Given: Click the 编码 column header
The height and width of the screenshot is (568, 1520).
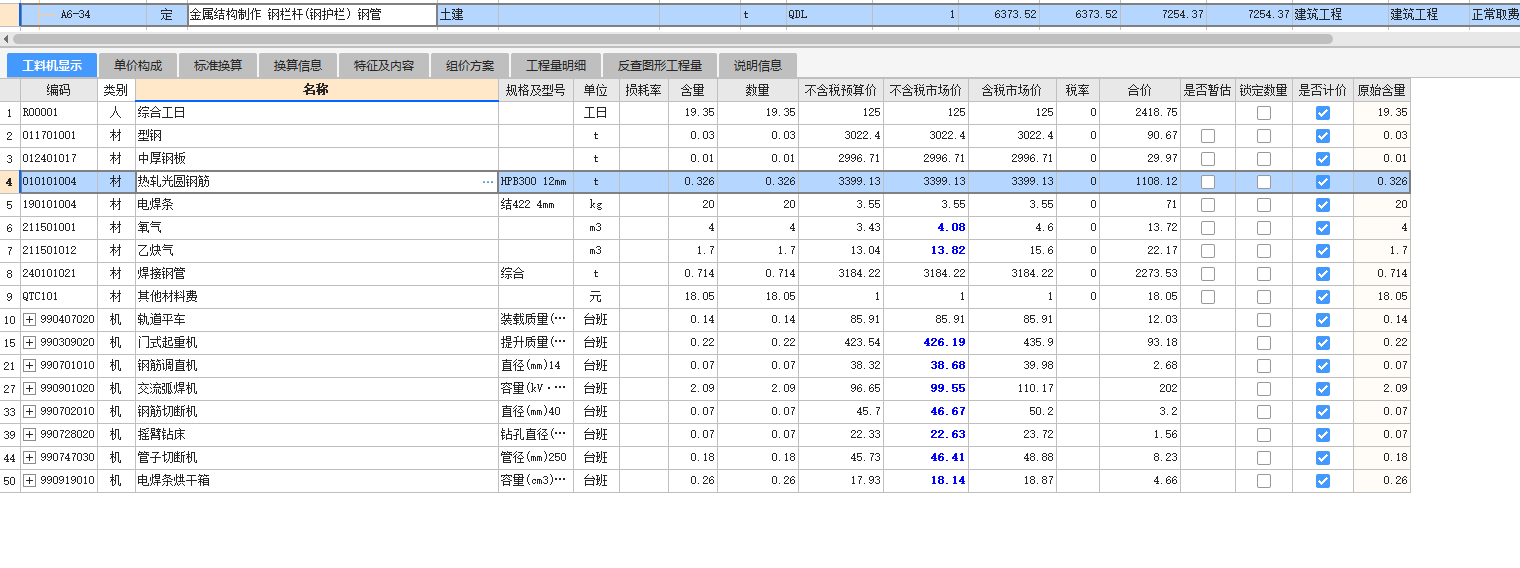Looking at the screenshot, I should click(59, 90).
